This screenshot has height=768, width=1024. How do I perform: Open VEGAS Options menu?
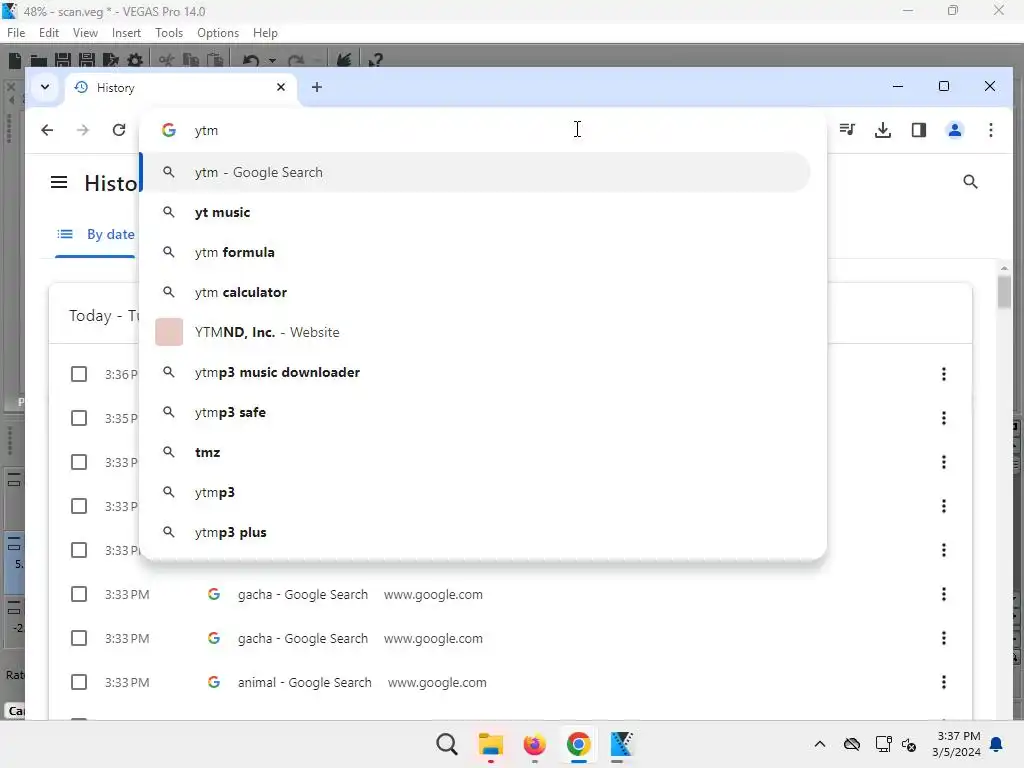click(218, 33)
